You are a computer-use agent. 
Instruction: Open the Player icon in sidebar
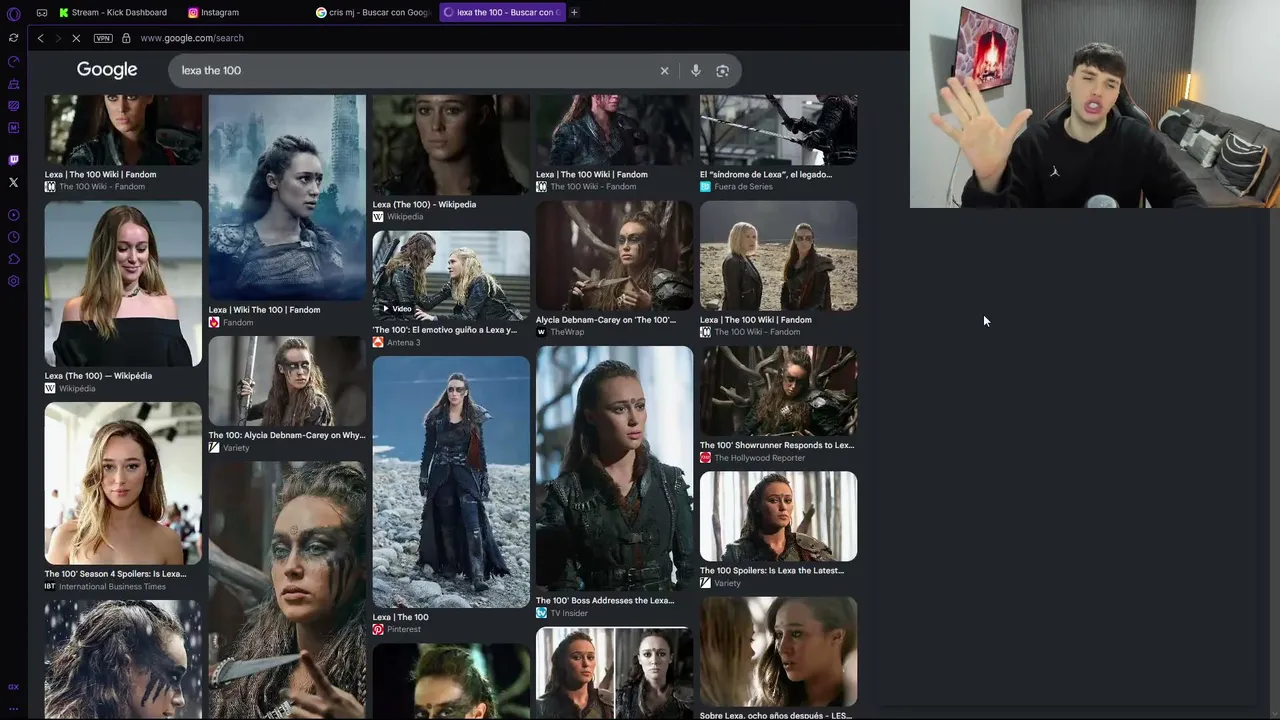tap(13, 215)
